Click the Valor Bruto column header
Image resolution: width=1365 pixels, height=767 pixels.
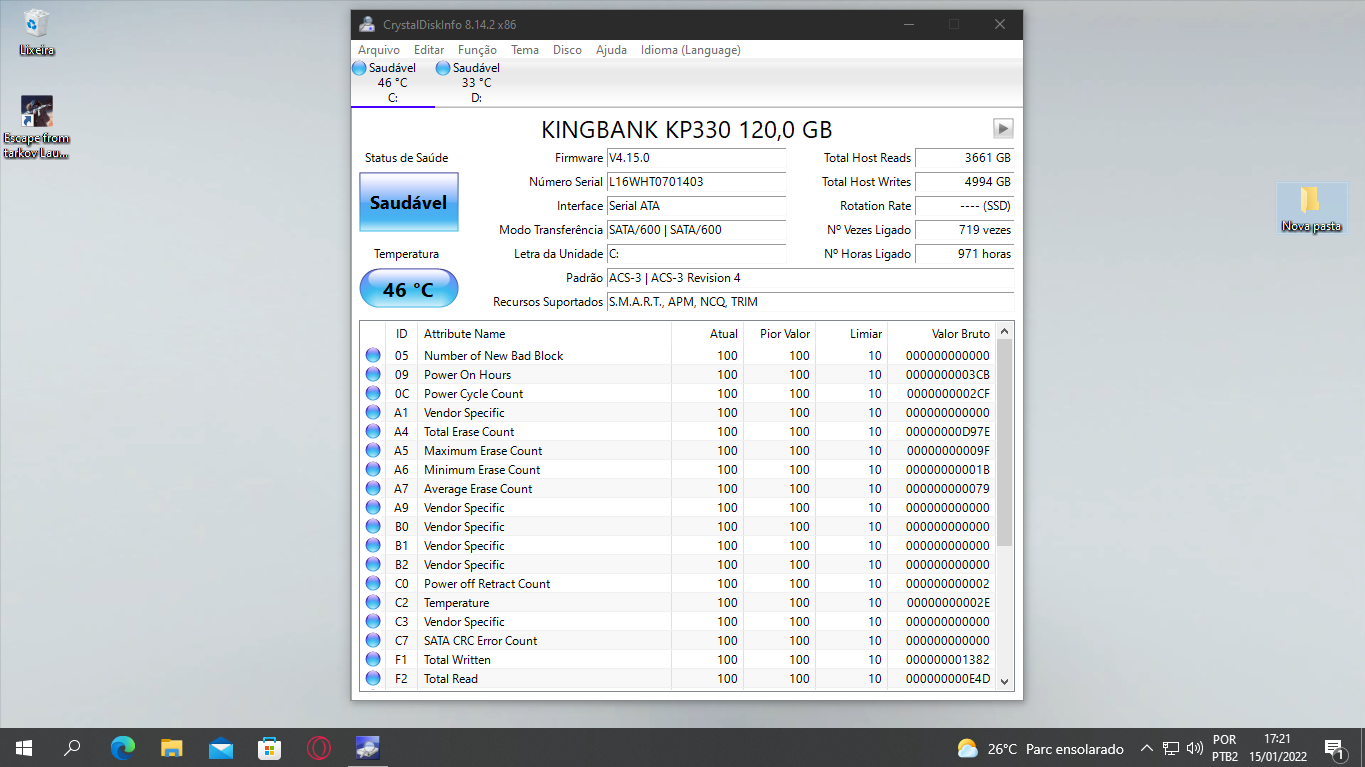tap(943, 334)
